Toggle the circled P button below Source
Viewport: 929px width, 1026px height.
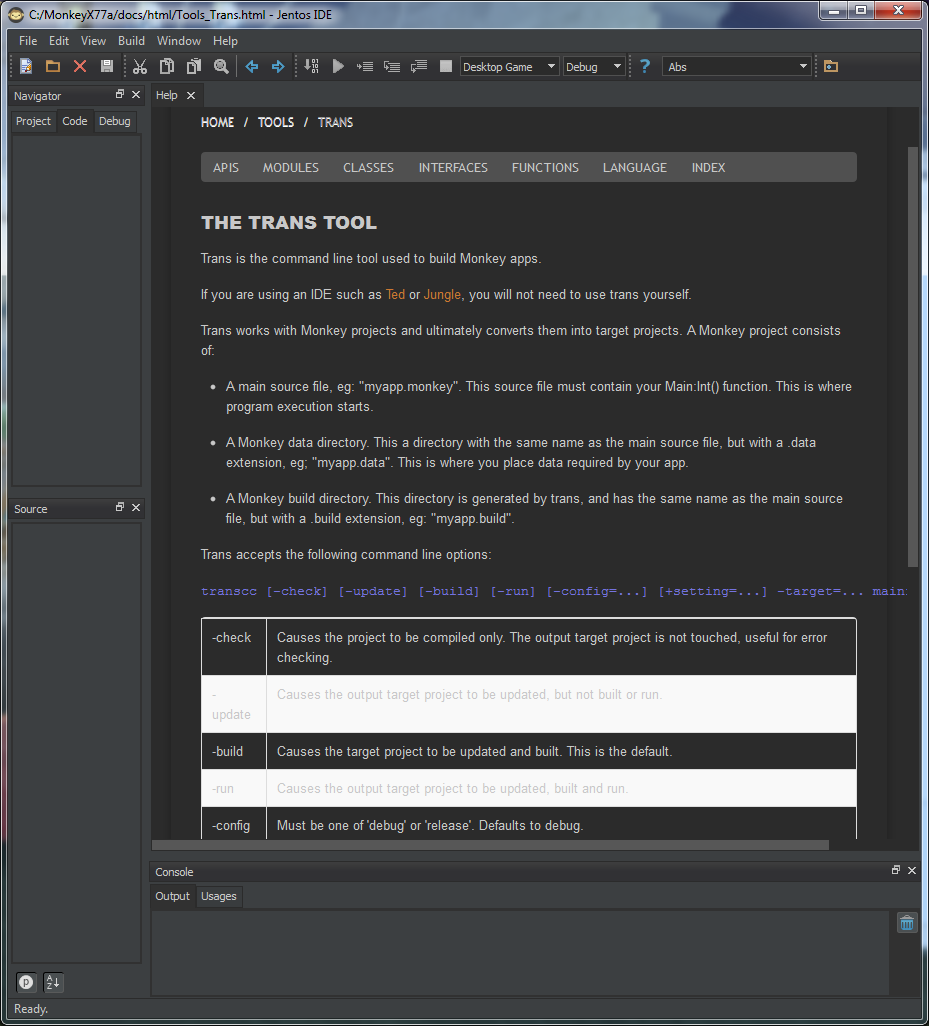[26, 982]
